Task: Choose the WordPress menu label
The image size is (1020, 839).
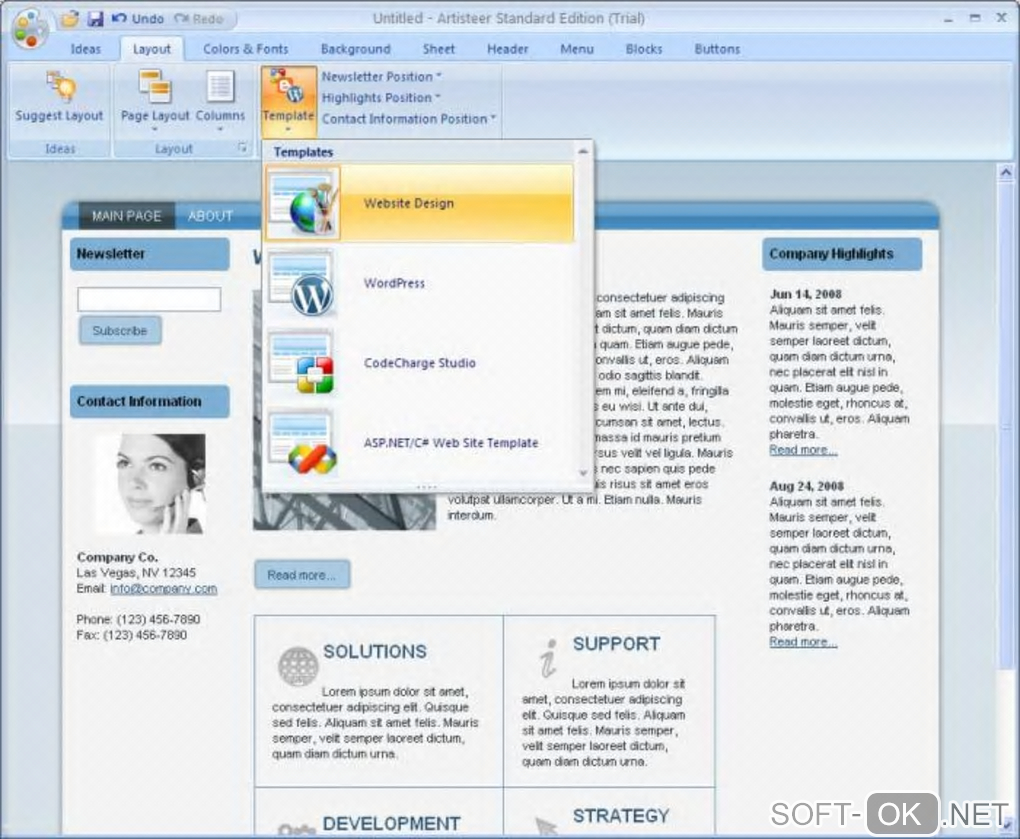Action: tap(394, 284)
